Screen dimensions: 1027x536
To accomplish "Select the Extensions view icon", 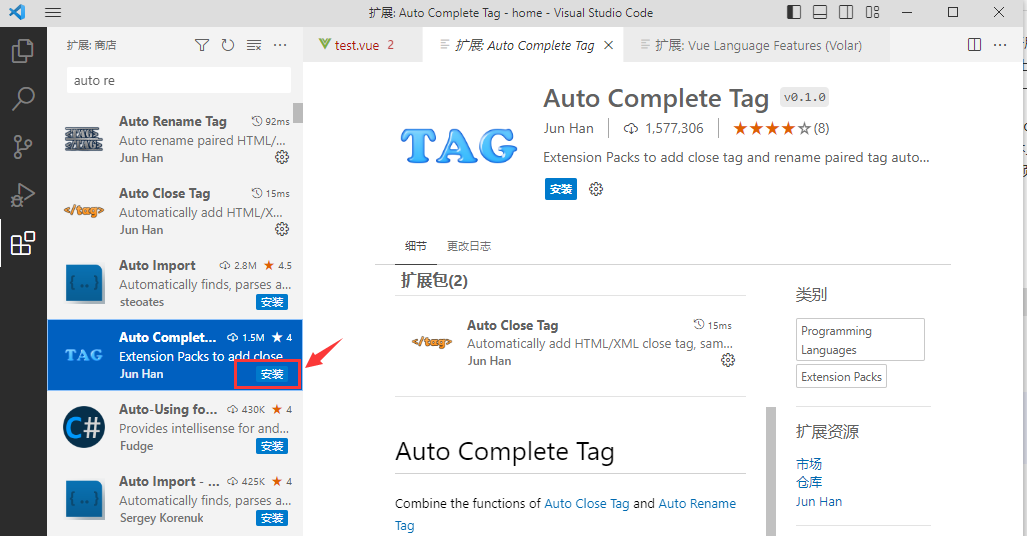I will (x=23, y=243).
